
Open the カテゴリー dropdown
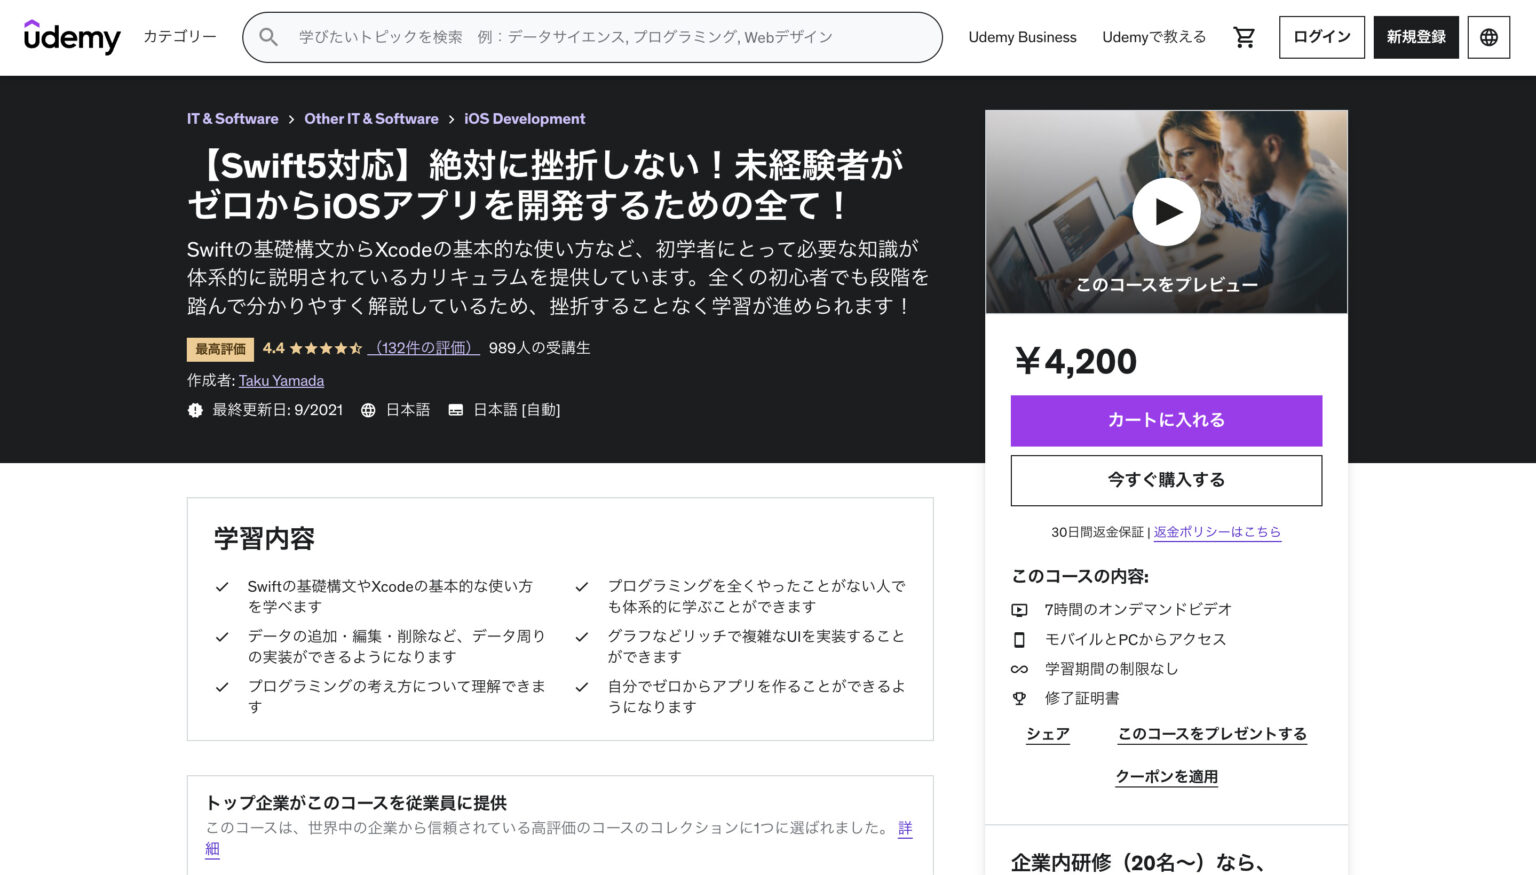[178, 36]
